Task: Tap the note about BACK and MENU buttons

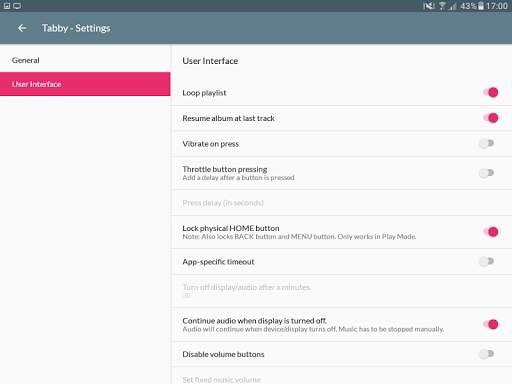Action: click(x=299, y=237)
